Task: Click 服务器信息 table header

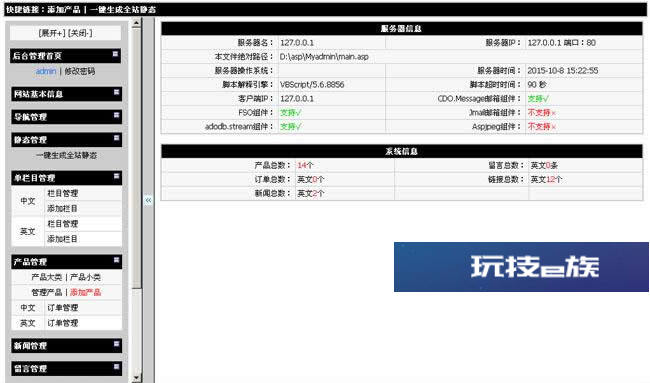Action: (402, 29)
